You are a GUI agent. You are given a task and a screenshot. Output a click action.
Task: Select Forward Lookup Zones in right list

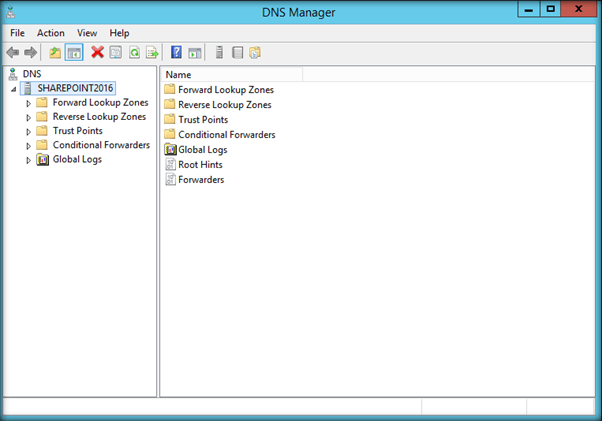click(226, 90)
